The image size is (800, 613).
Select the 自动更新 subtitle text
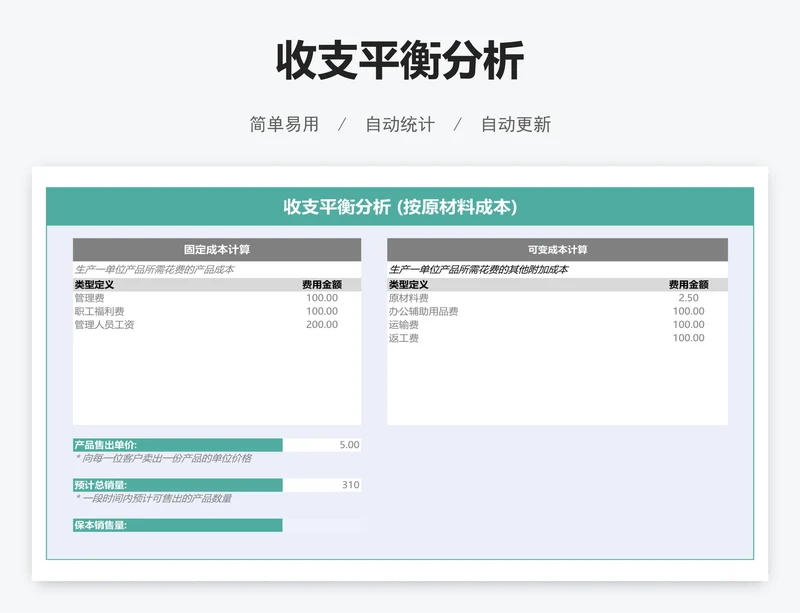(516, 125)
